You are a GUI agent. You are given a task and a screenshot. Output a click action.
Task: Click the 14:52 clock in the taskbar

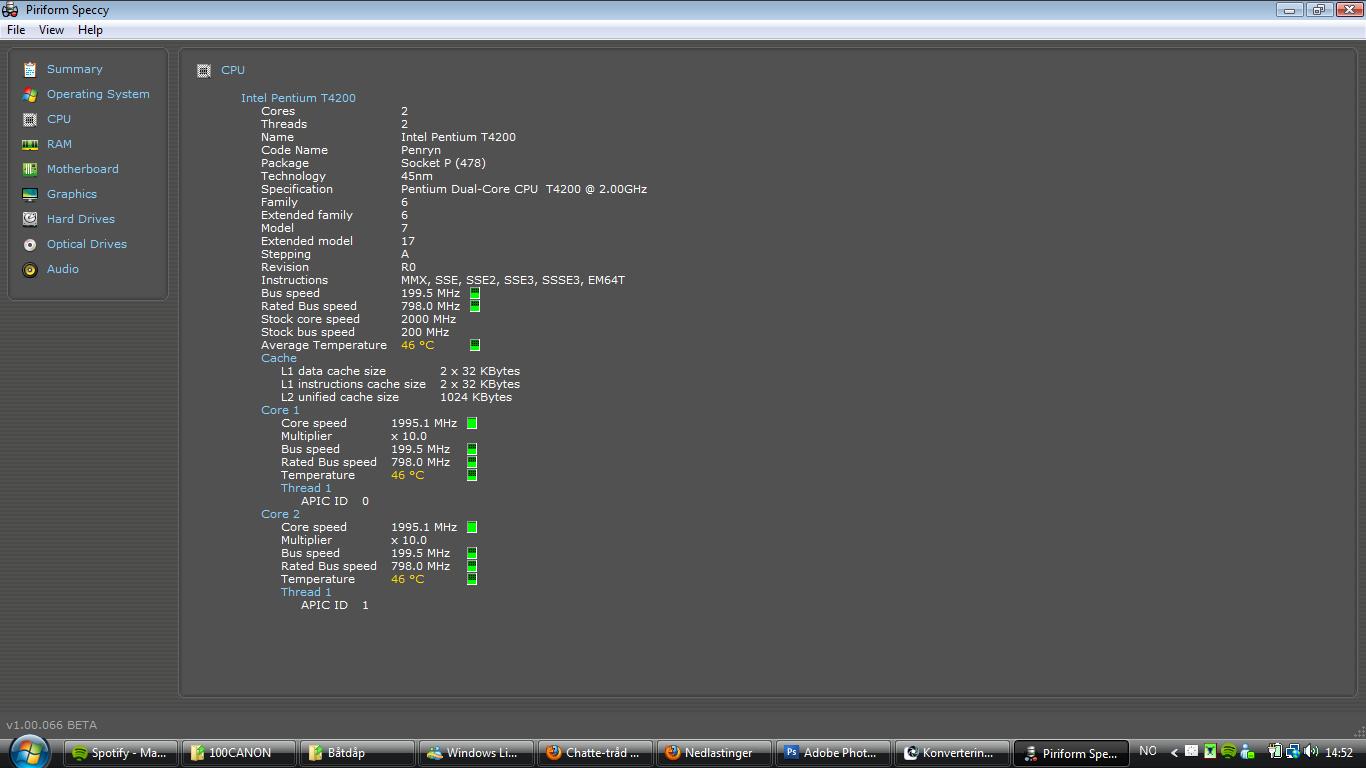[1338, 752]
